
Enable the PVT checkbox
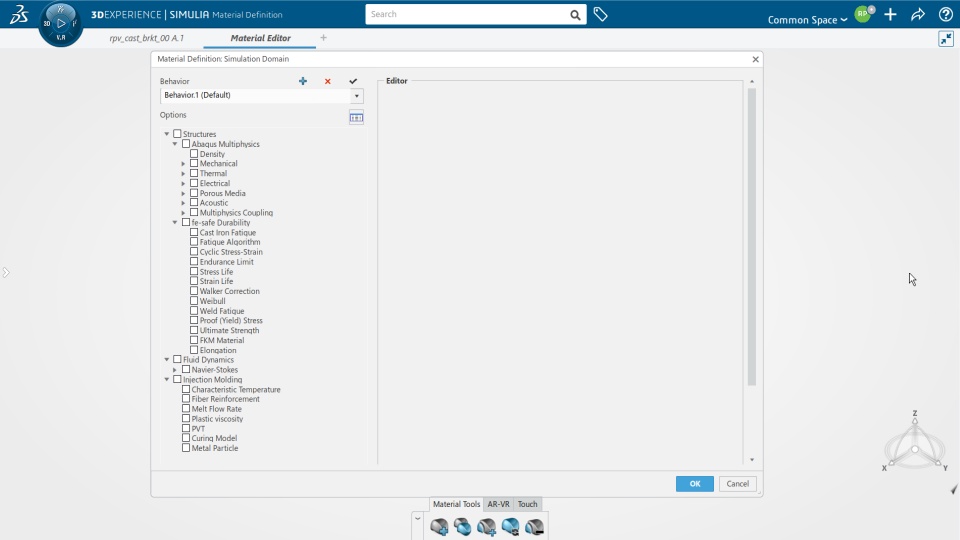186,428
